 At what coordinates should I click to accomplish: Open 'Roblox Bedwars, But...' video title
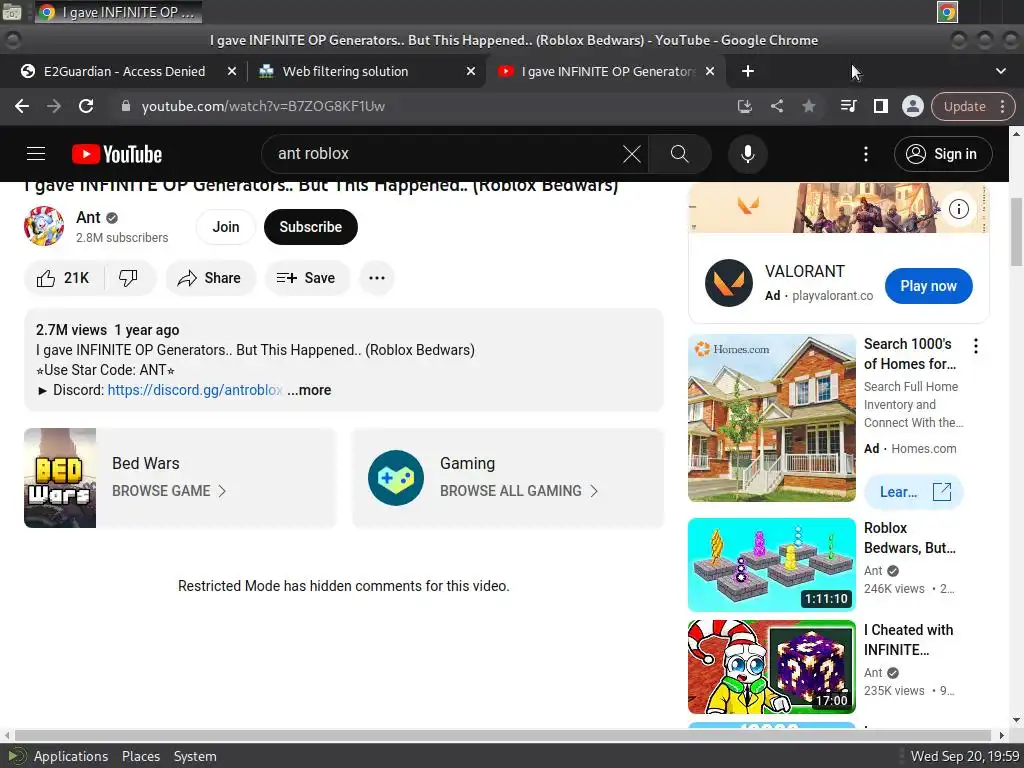point(910,538)
